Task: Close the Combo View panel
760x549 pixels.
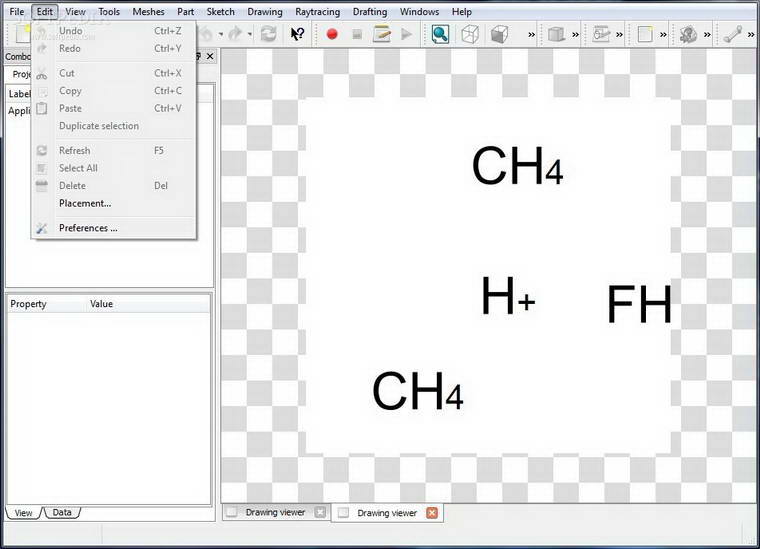Action: [x=210, y=56]
